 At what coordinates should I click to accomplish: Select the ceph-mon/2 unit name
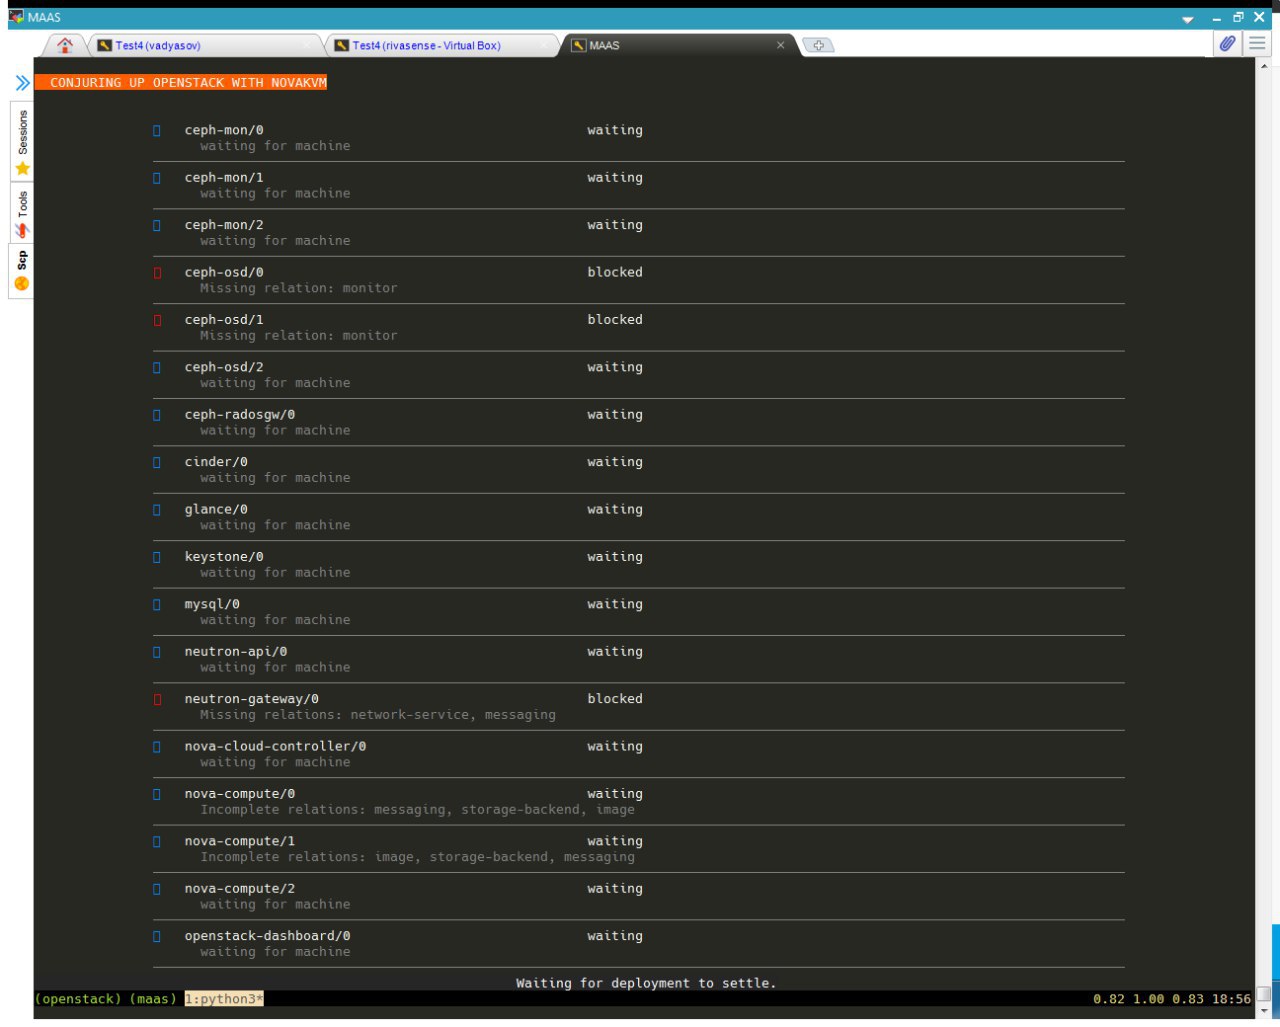pos(224,225)
